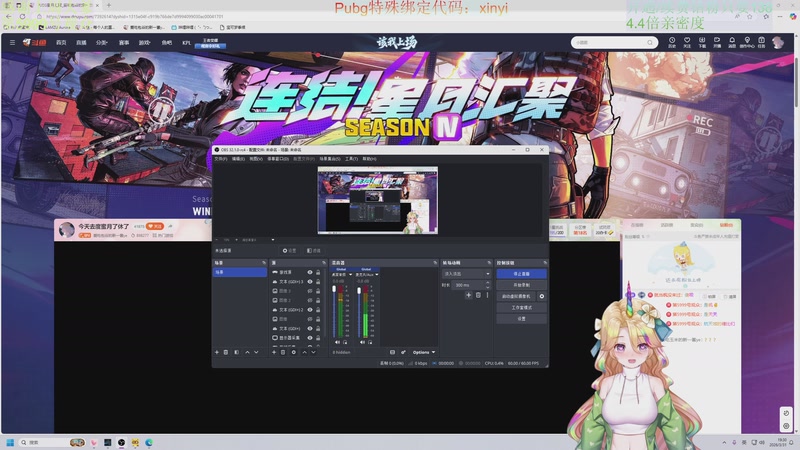This screenshot has width=800, height=450.
Task: Add a new scene in OBS Scenes panel
Action: click(x=217, y=352)
